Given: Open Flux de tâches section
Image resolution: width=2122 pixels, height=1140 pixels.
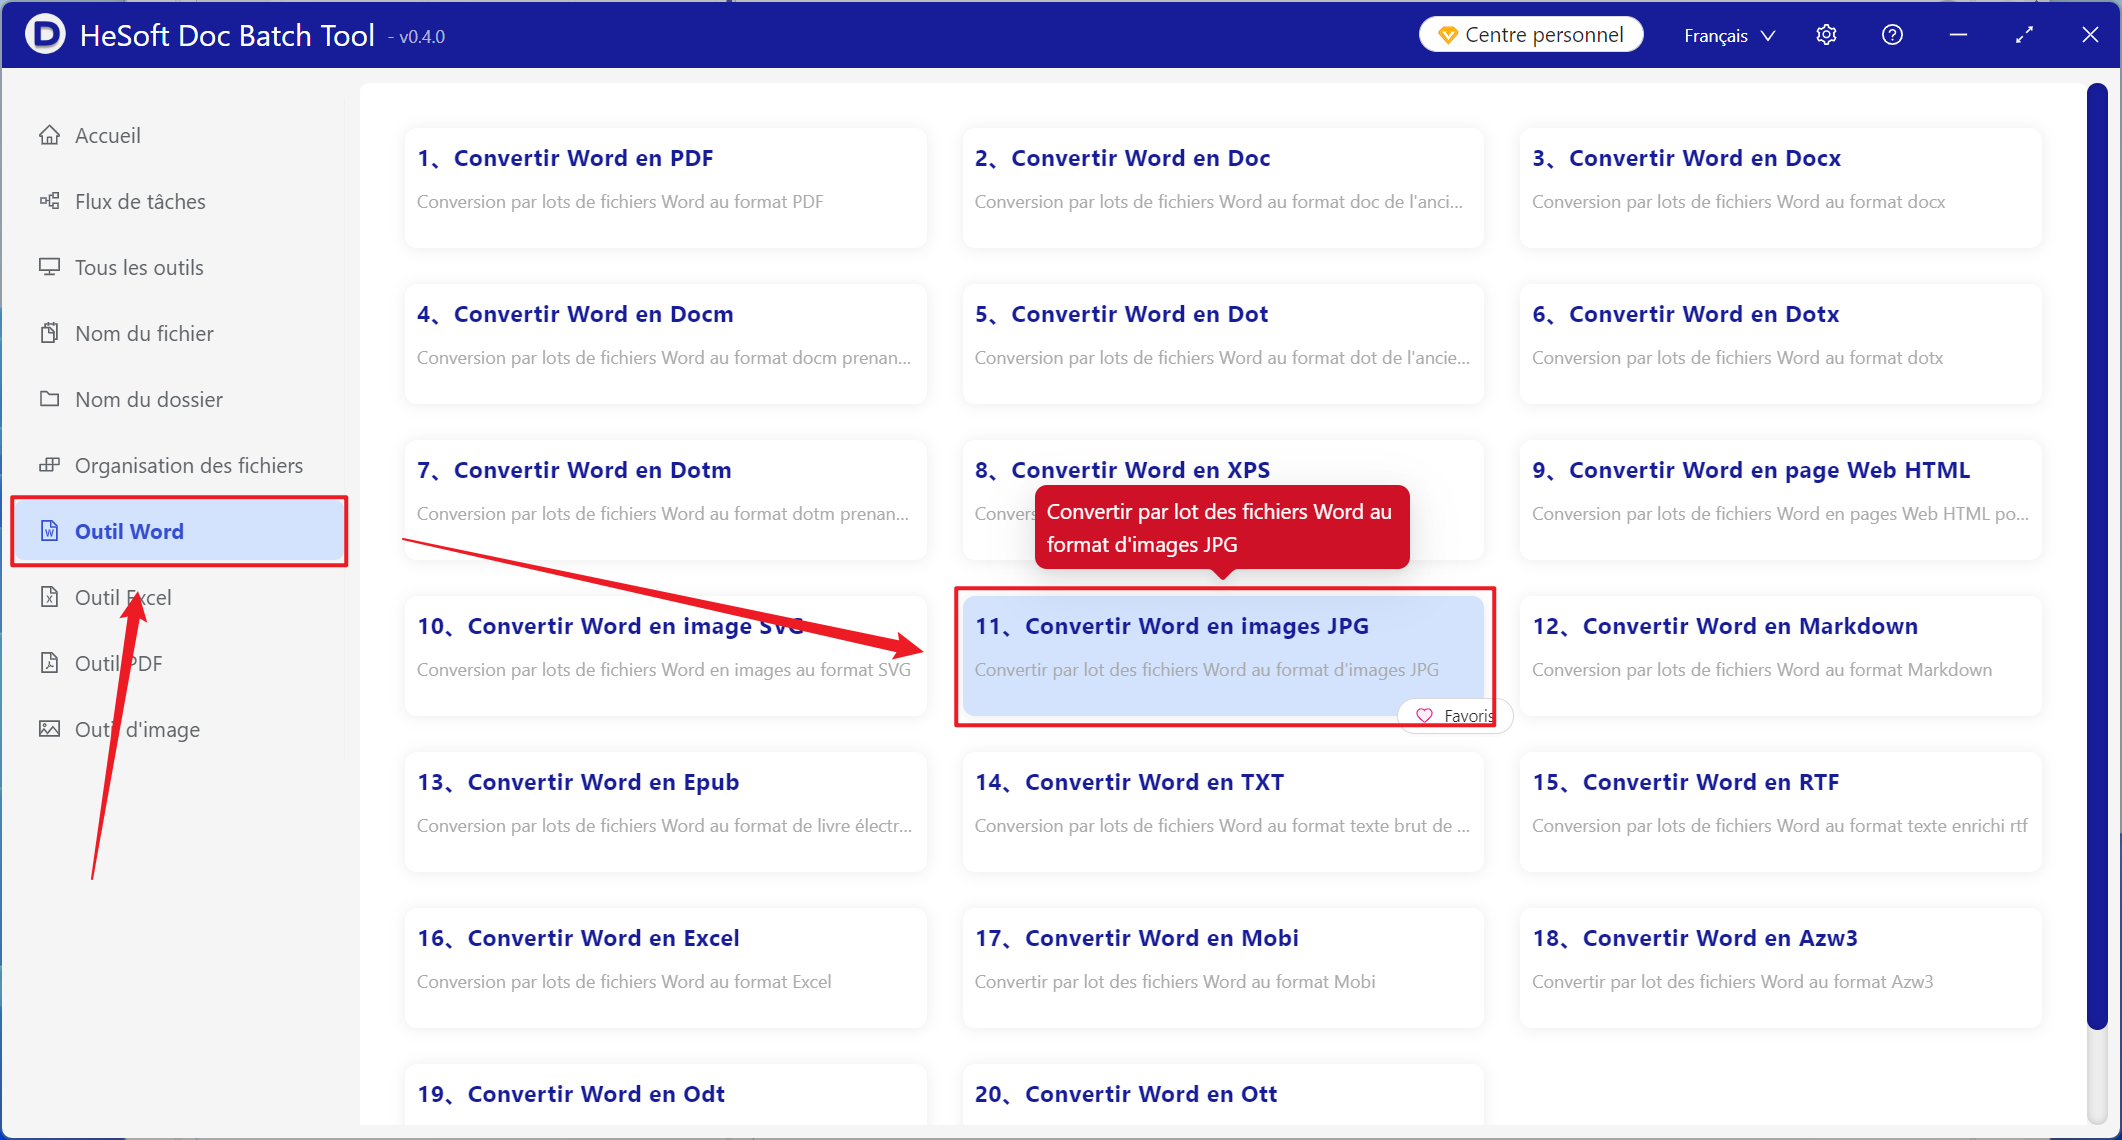Looking at the screenshot, I should pos(178,201).
